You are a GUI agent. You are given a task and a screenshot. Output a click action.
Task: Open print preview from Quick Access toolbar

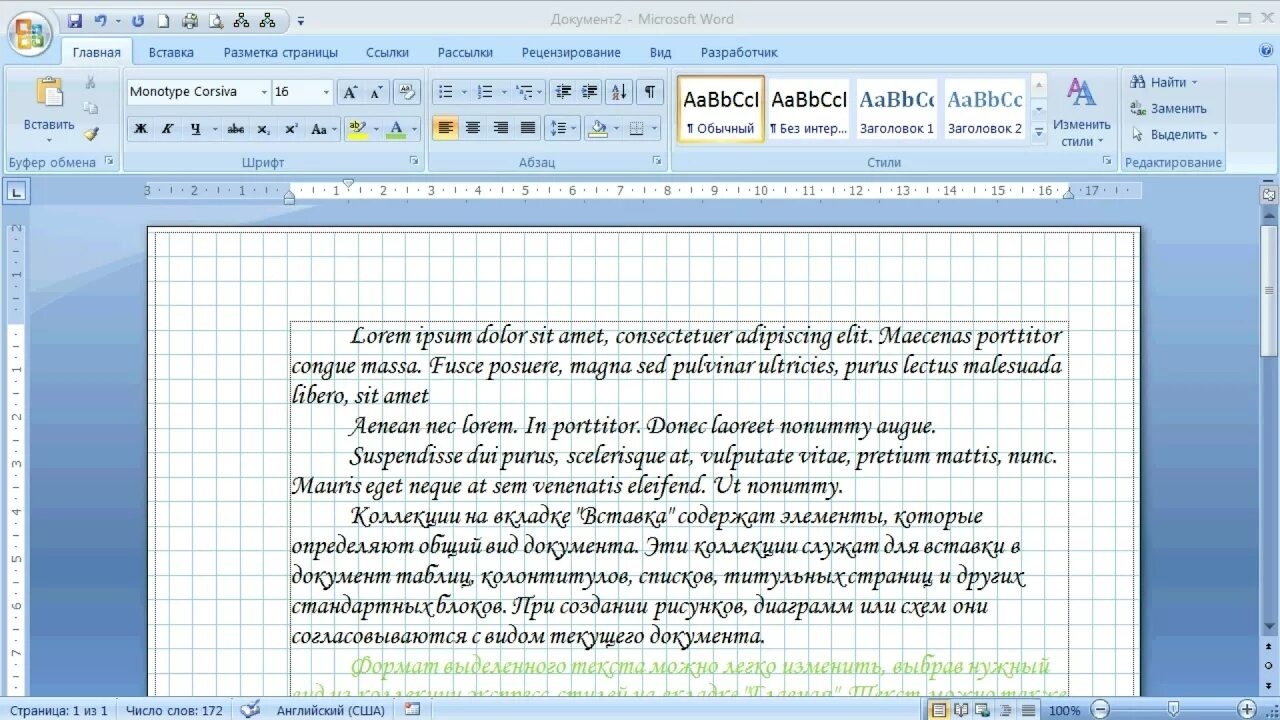click(x=215, y=20)
